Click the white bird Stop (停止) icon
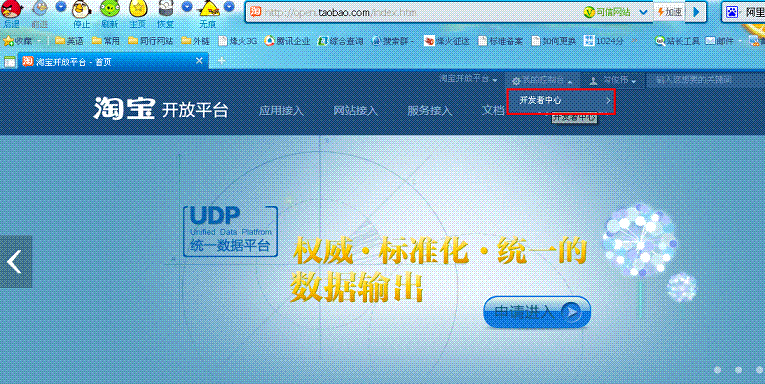This screenshot has height=384, width=765. click(81, 10)
